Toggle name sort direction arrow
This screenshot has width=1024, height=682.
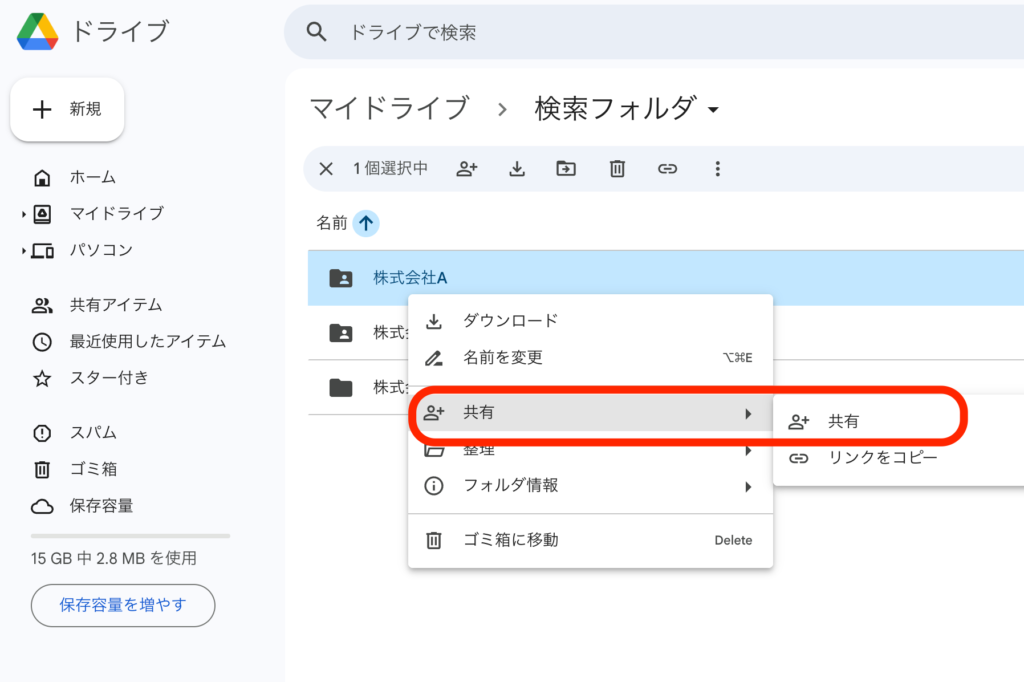[x=366, y=223]
